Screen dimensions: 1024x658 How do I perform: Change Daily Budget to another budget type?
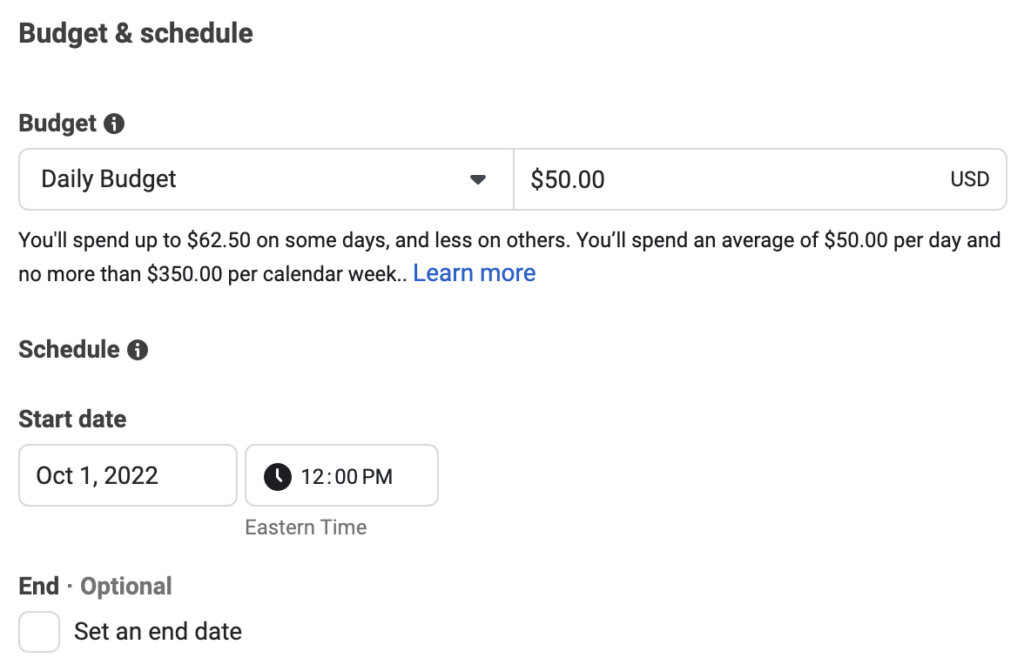click(265, 179)
